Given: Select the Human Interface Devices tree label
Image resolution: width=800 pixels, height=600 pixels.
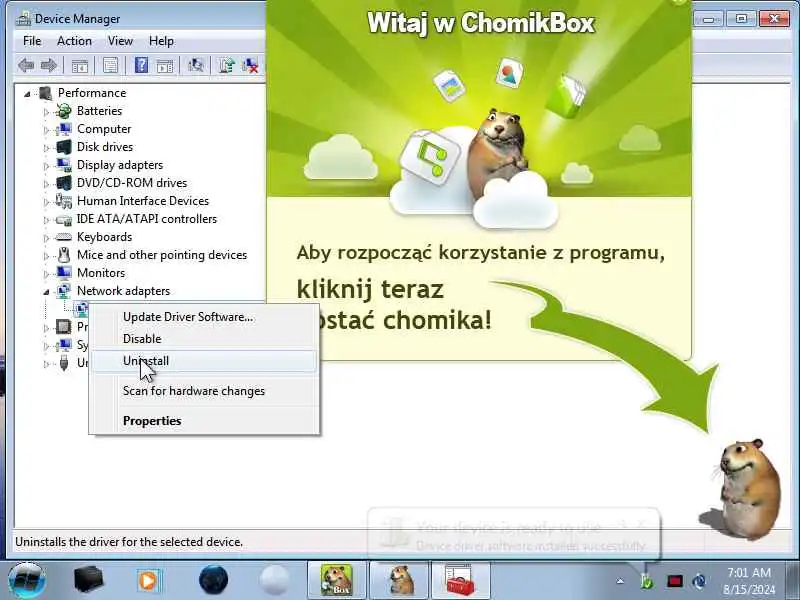Looking at the screenshot, I should pos(143,201).
